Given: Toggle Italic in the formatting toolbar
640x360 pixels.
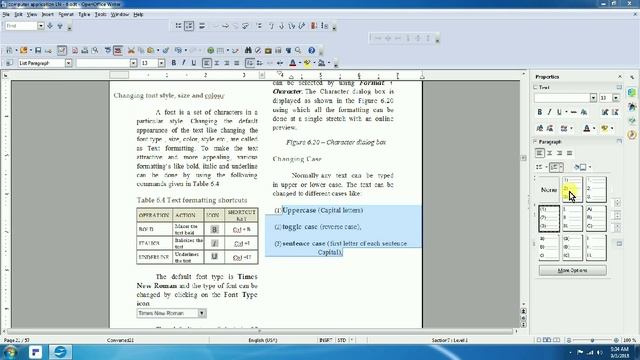Looking at the screenshot, I should point(184,63).
